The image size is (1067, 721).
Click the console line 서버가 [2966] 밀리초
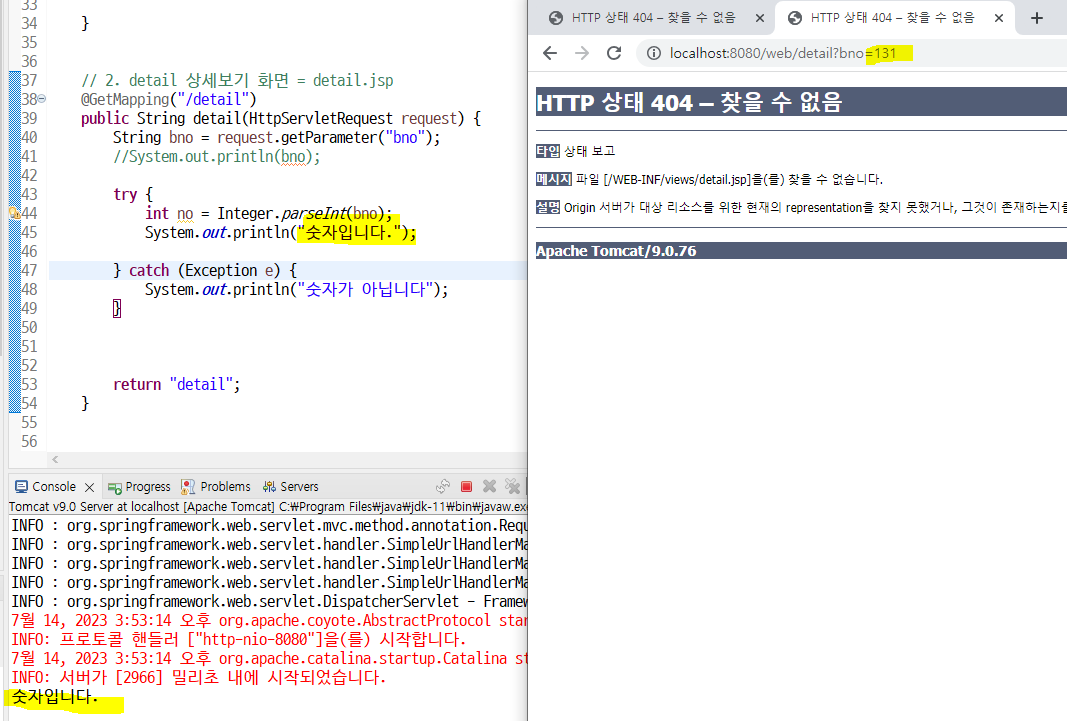pos(199,677)
